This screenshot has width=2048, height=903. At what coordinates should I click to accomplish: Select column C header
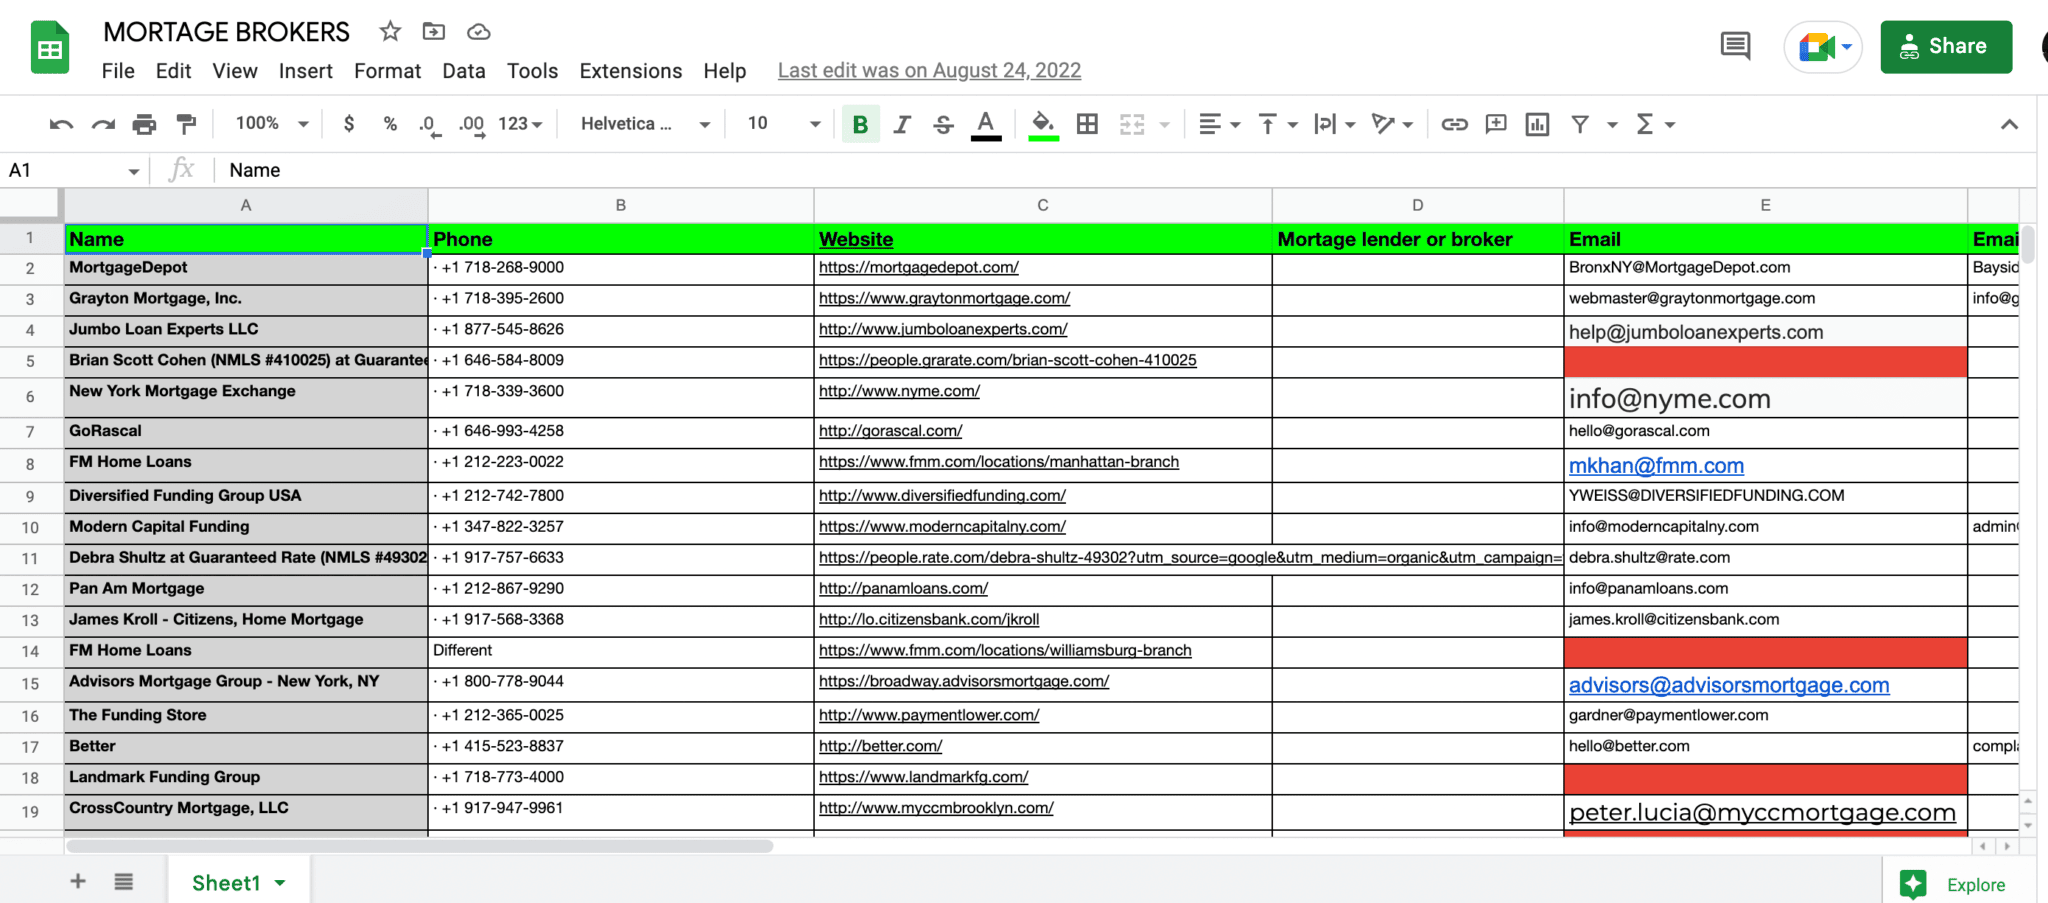point(1042,205)
